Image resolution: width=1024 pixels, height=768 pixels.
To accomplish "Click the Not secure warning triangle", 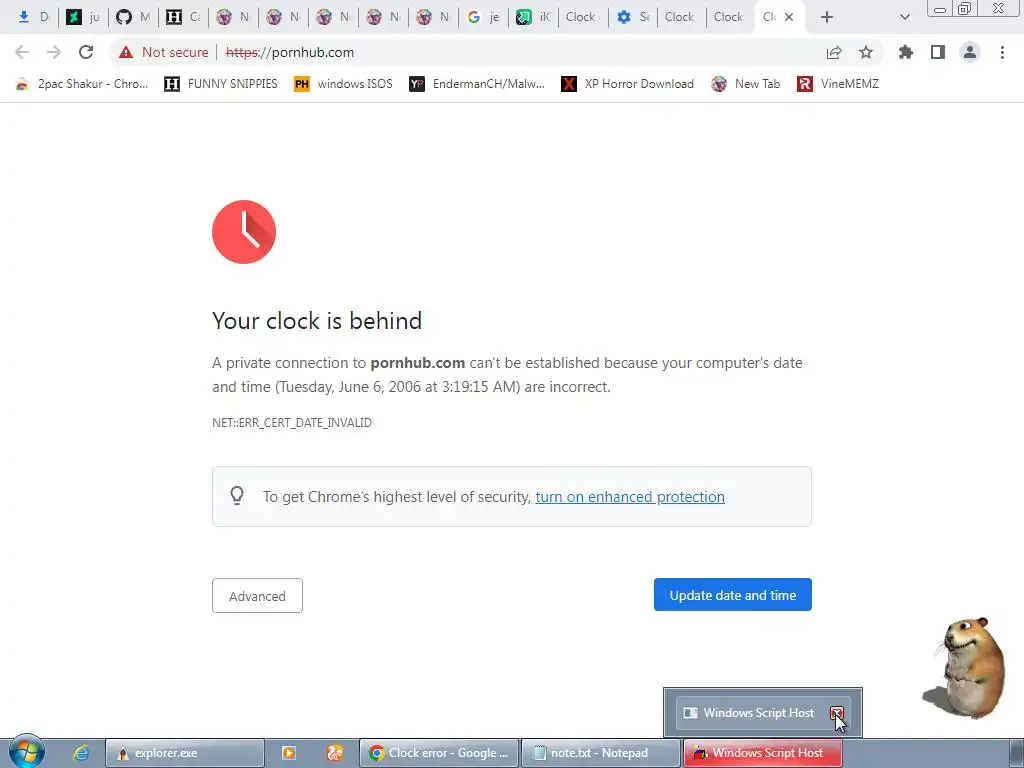I will tap(126, 52).
